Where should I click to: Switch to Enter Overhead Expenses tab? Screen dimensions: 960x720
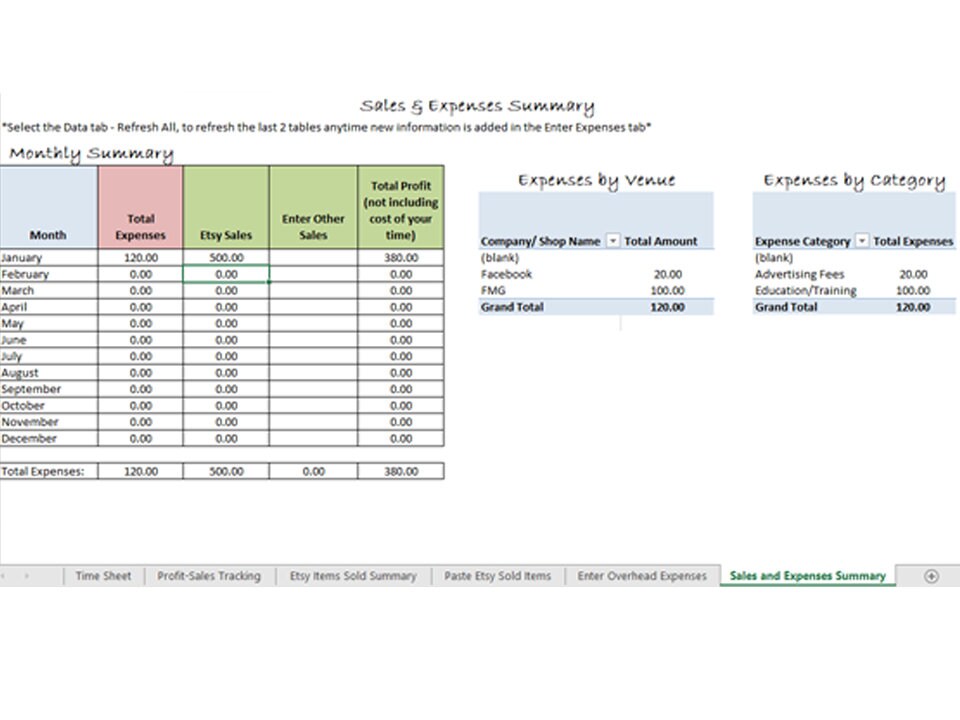click(x=641, y=576)
